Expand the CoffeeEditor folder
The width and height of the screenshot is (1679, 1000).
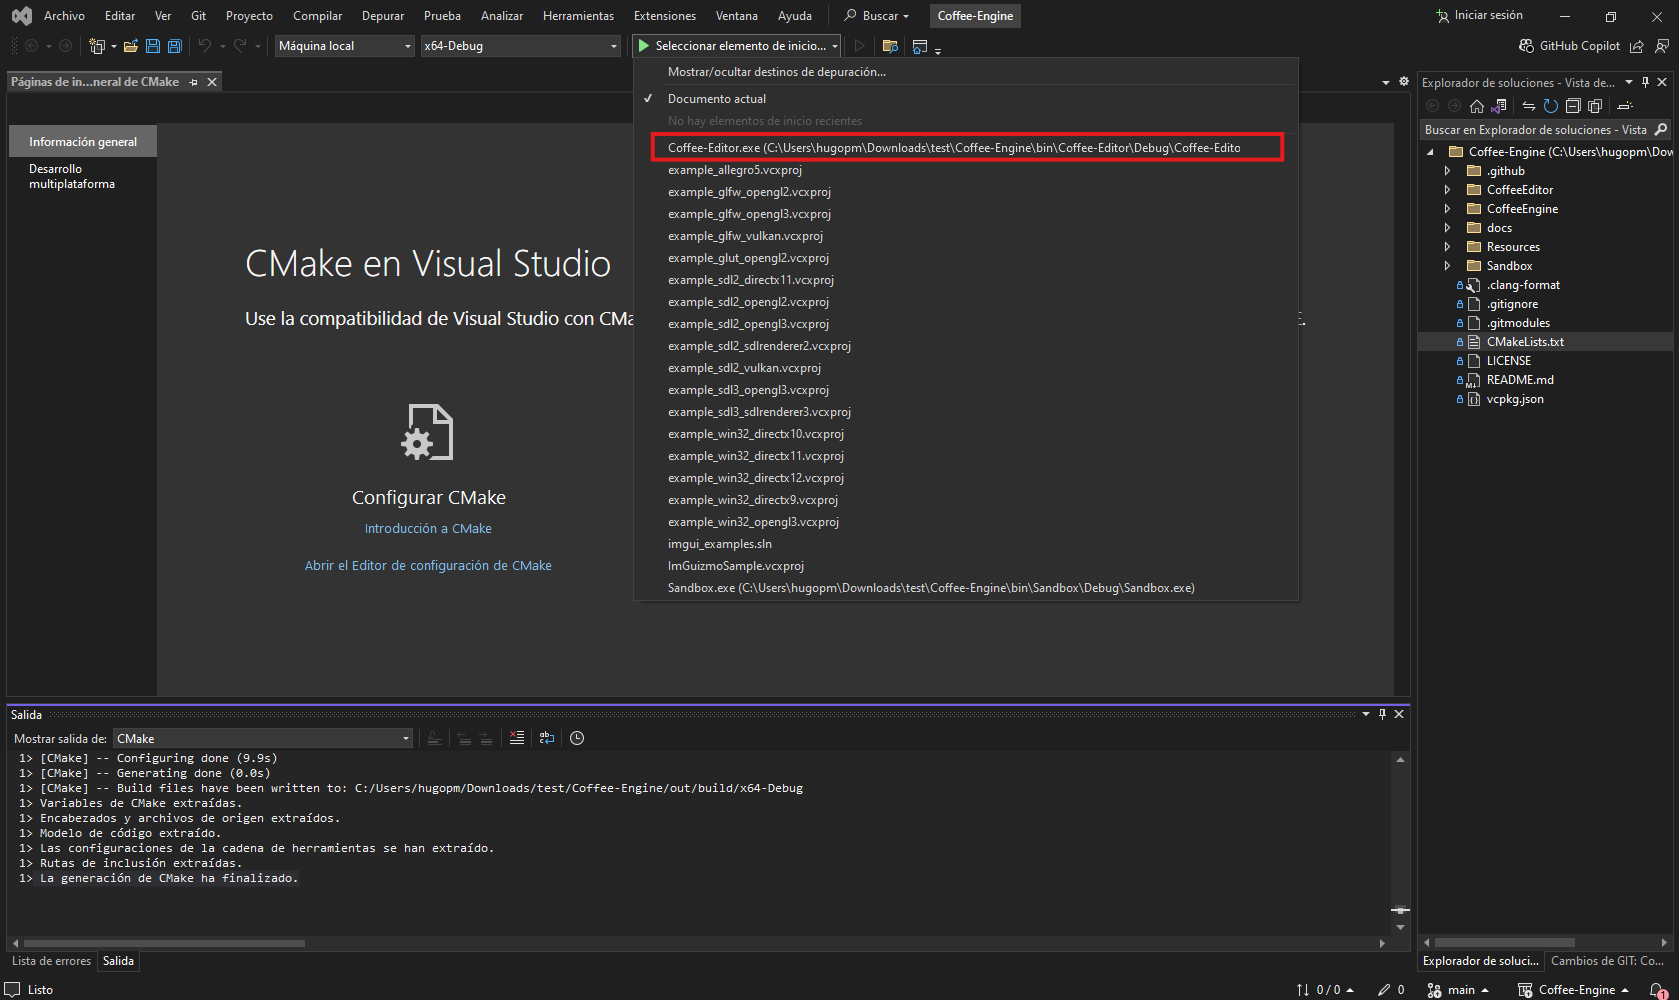tap(1447, 190)
